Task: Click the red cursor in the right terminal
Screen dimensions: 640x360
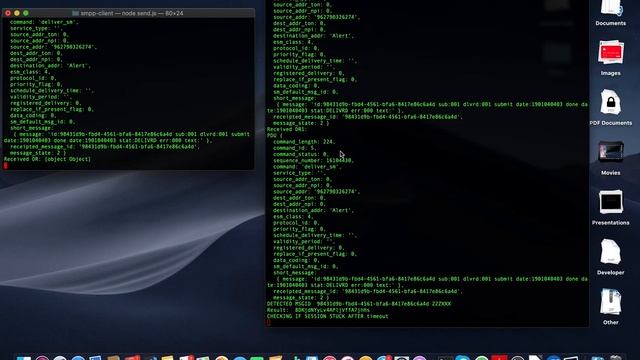Action: [x=269, y=322]
